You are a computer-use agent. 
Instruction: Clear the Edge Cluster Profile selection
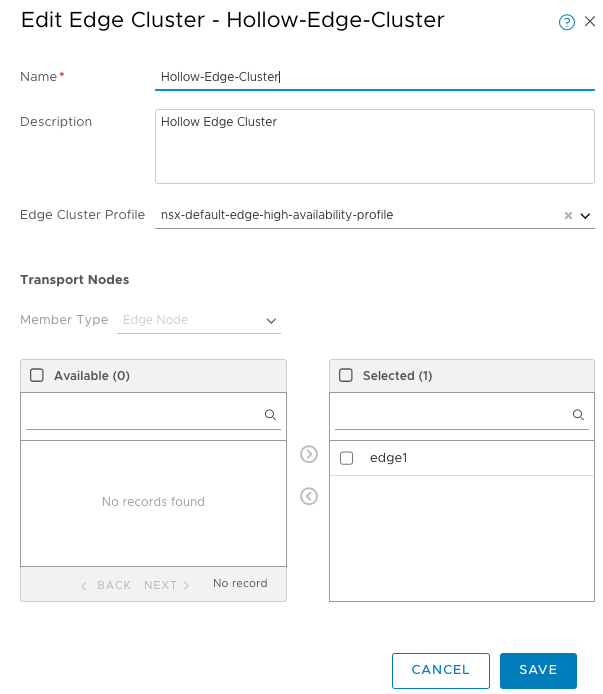568,215
